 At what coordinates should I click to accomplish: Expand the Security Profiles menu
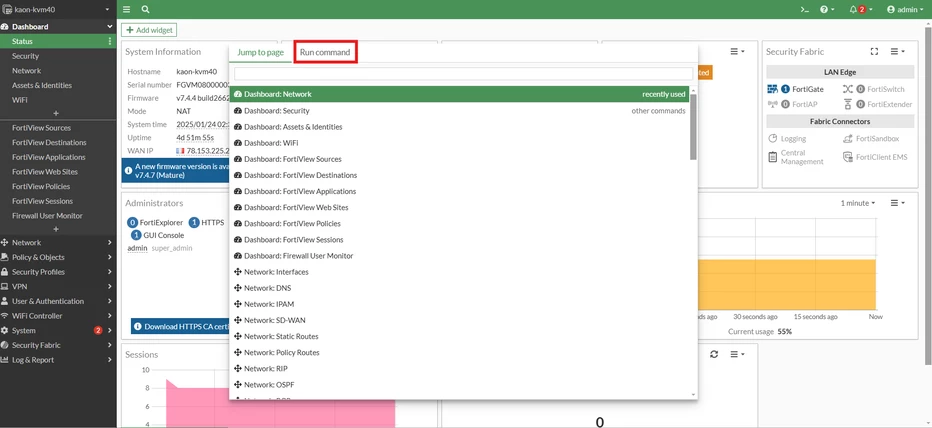click(x=57, y=272)
